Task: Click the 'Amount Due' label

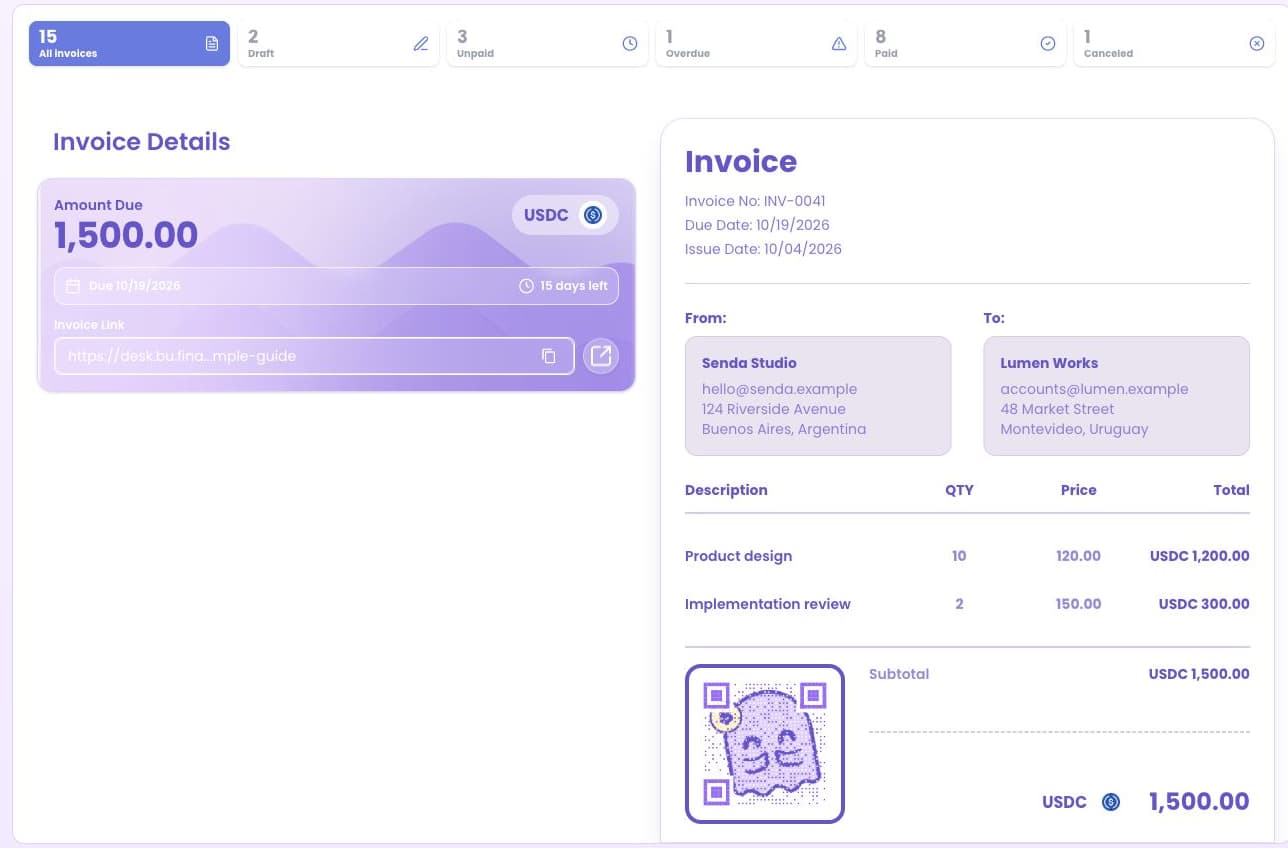Action: 98,205
